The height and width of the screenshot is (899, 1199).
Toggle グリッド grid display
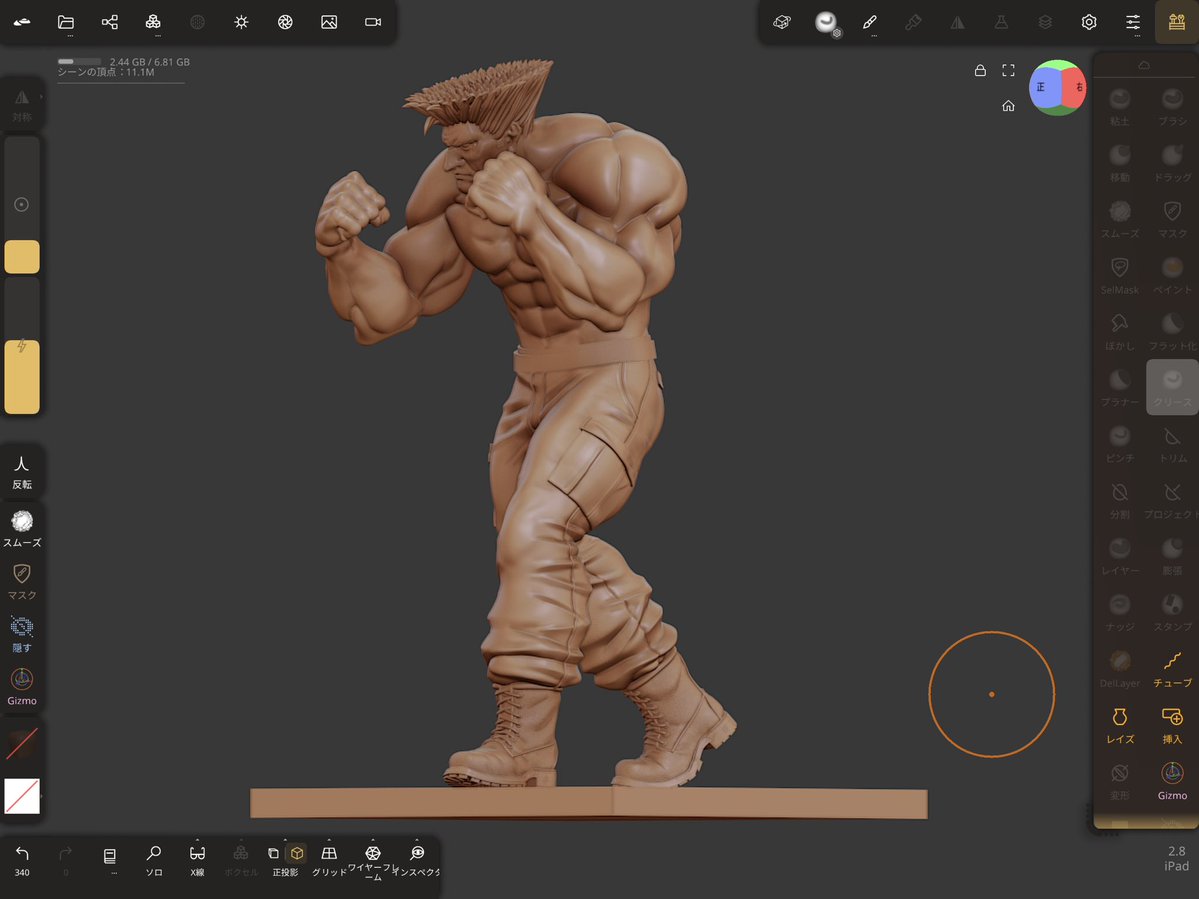[329, 860]
